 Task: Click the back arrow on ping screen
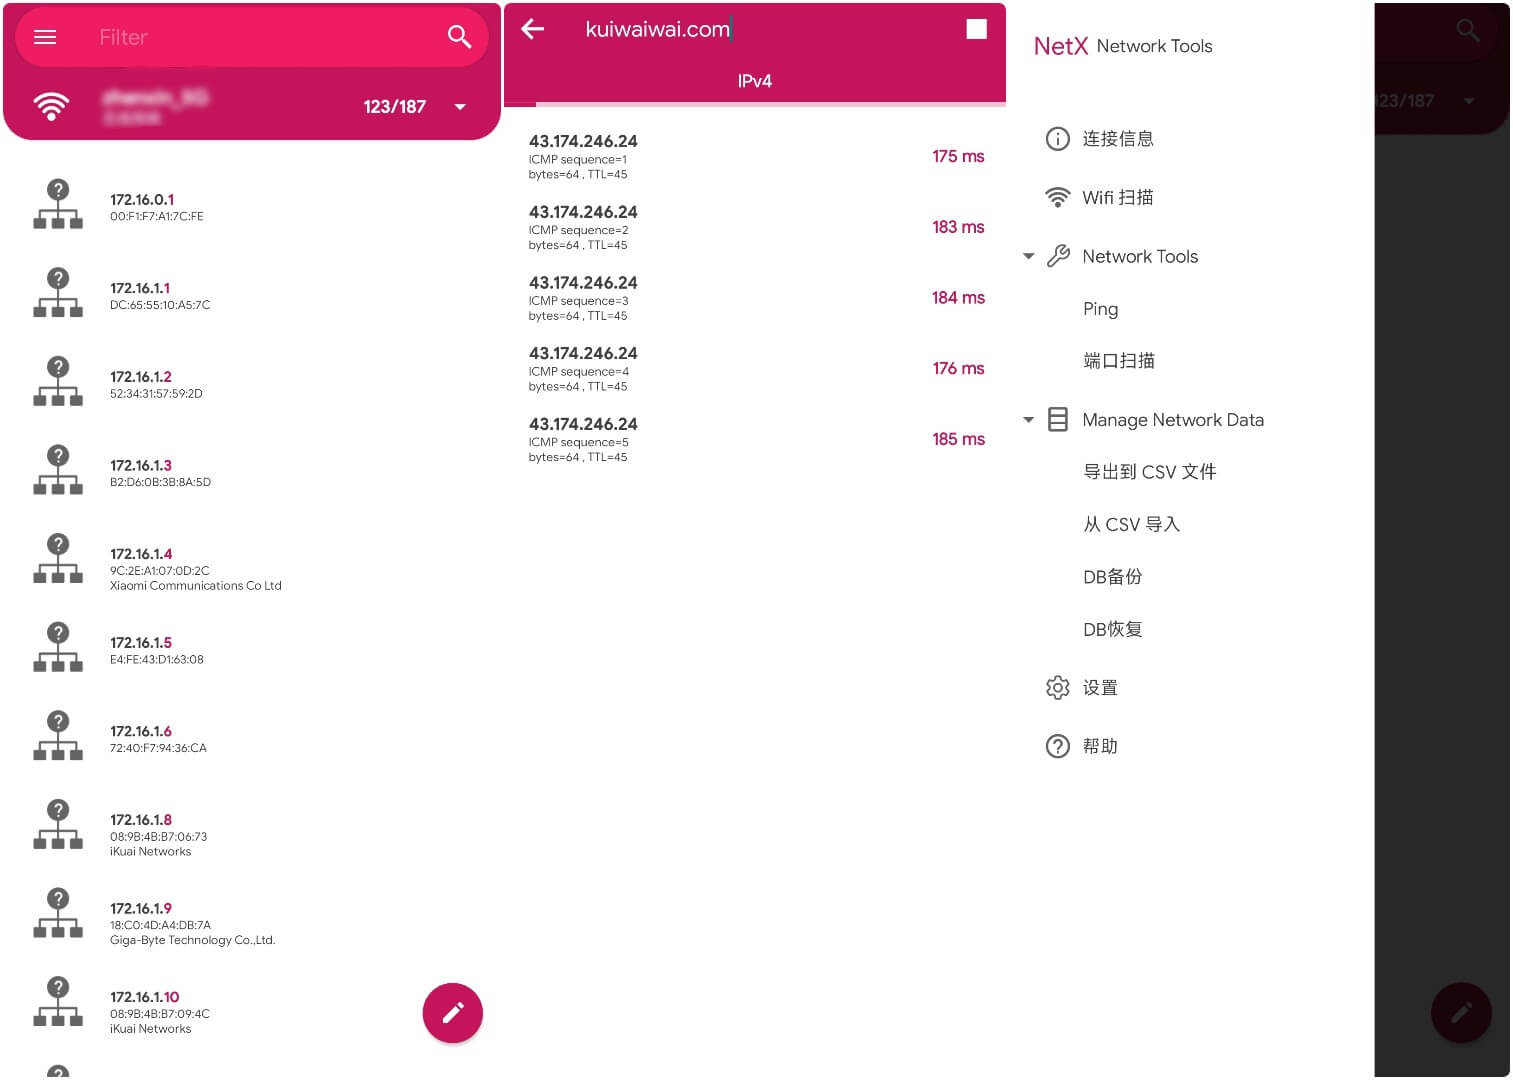point(532,29)
